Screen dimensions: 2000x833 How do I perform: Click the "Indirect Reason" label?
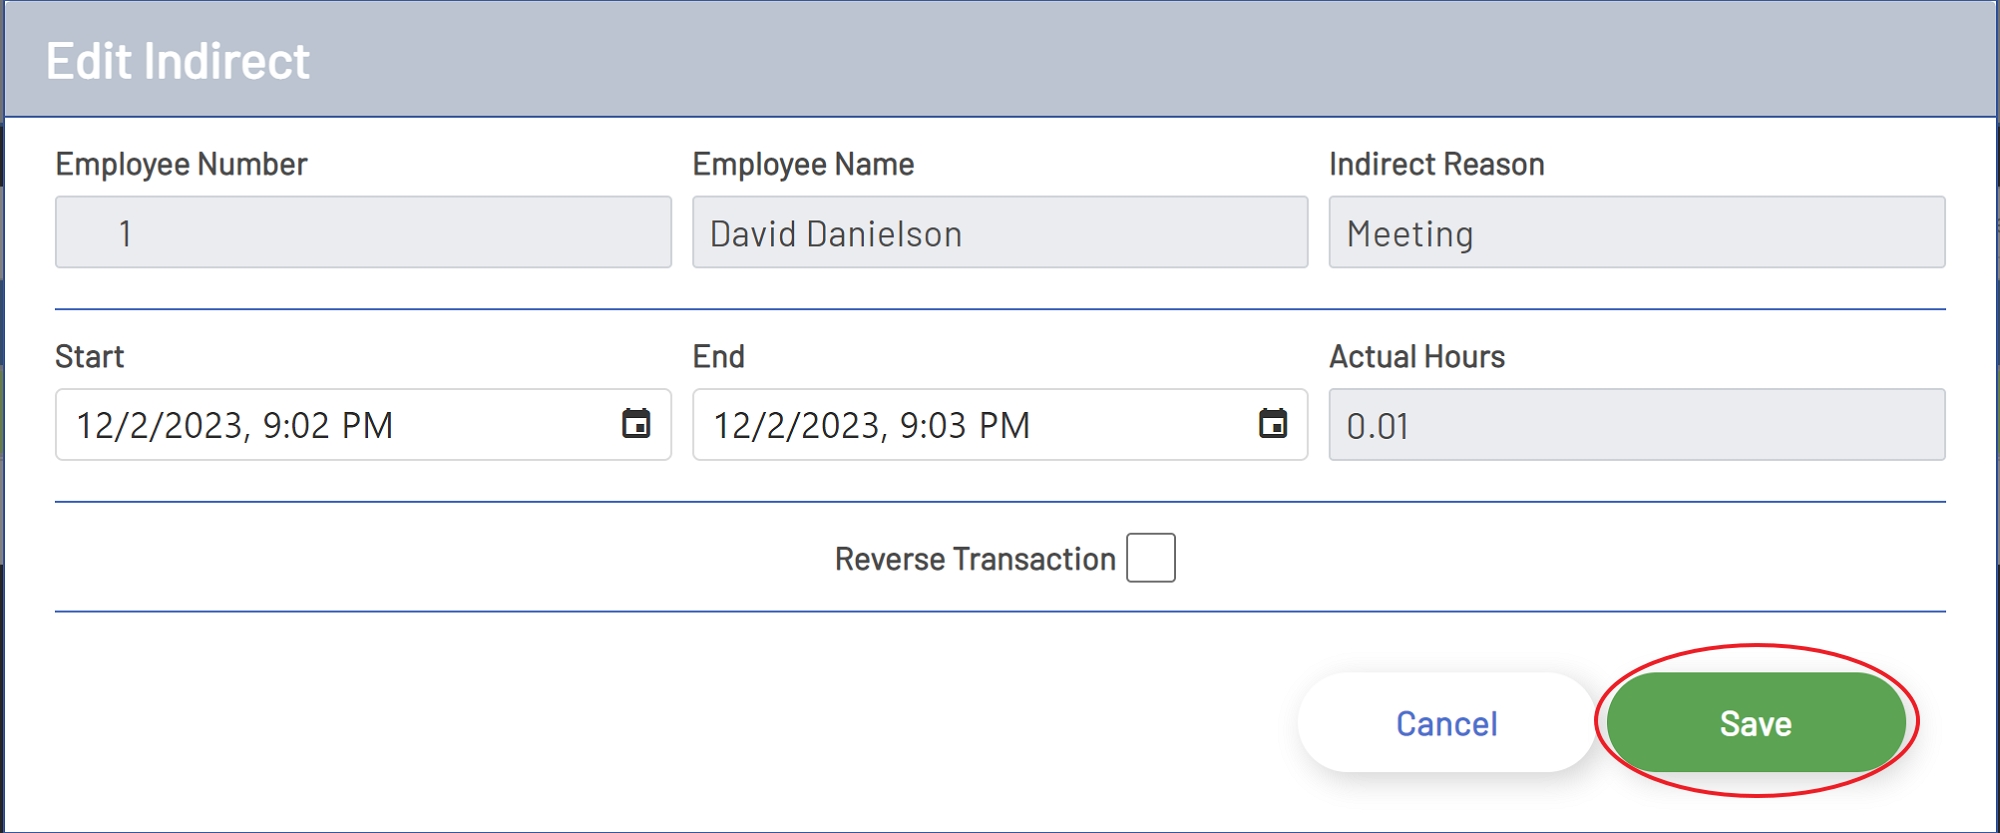[1437, 164]
